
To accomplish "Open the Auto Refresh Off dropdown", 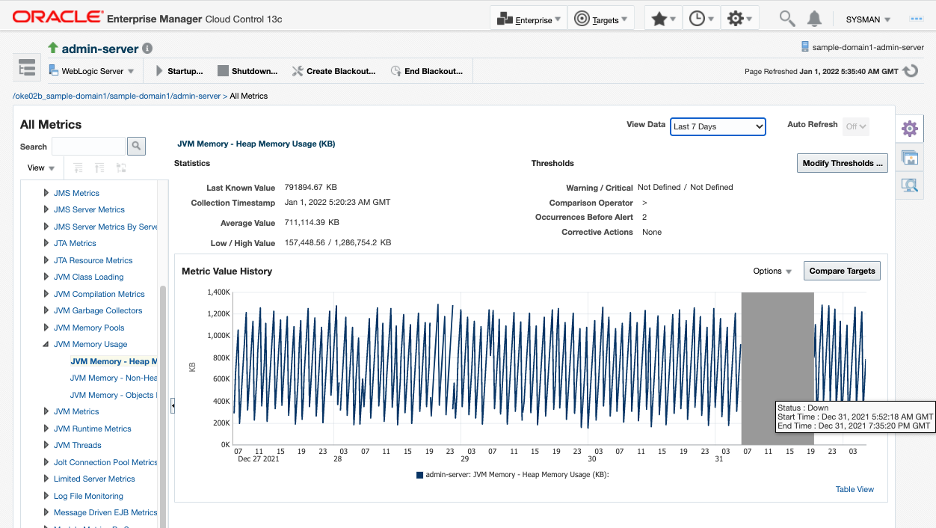I will coord(855,126).
